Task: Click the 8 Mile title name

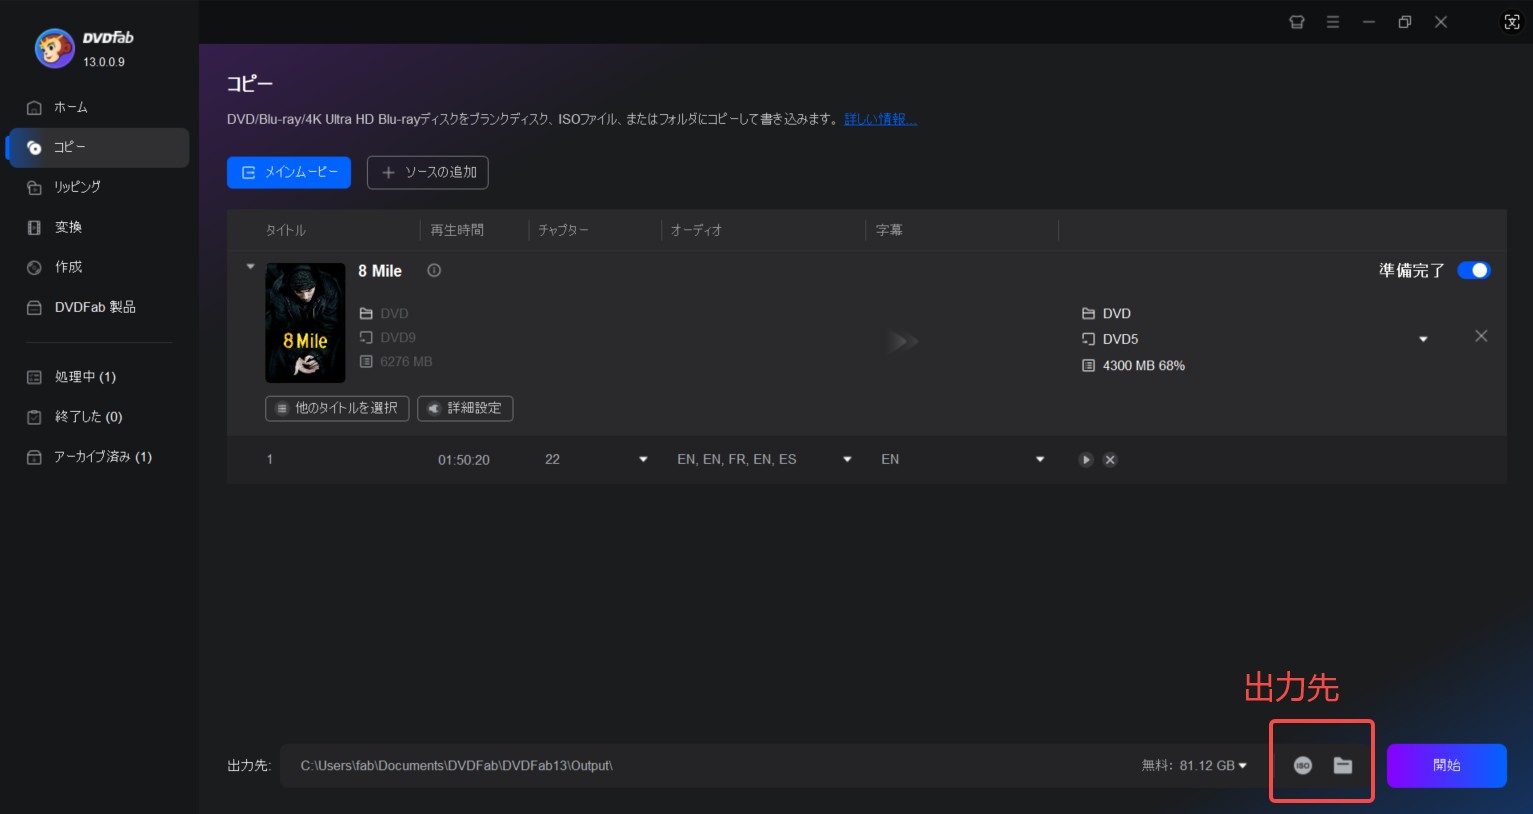Action: click(380, 271)
